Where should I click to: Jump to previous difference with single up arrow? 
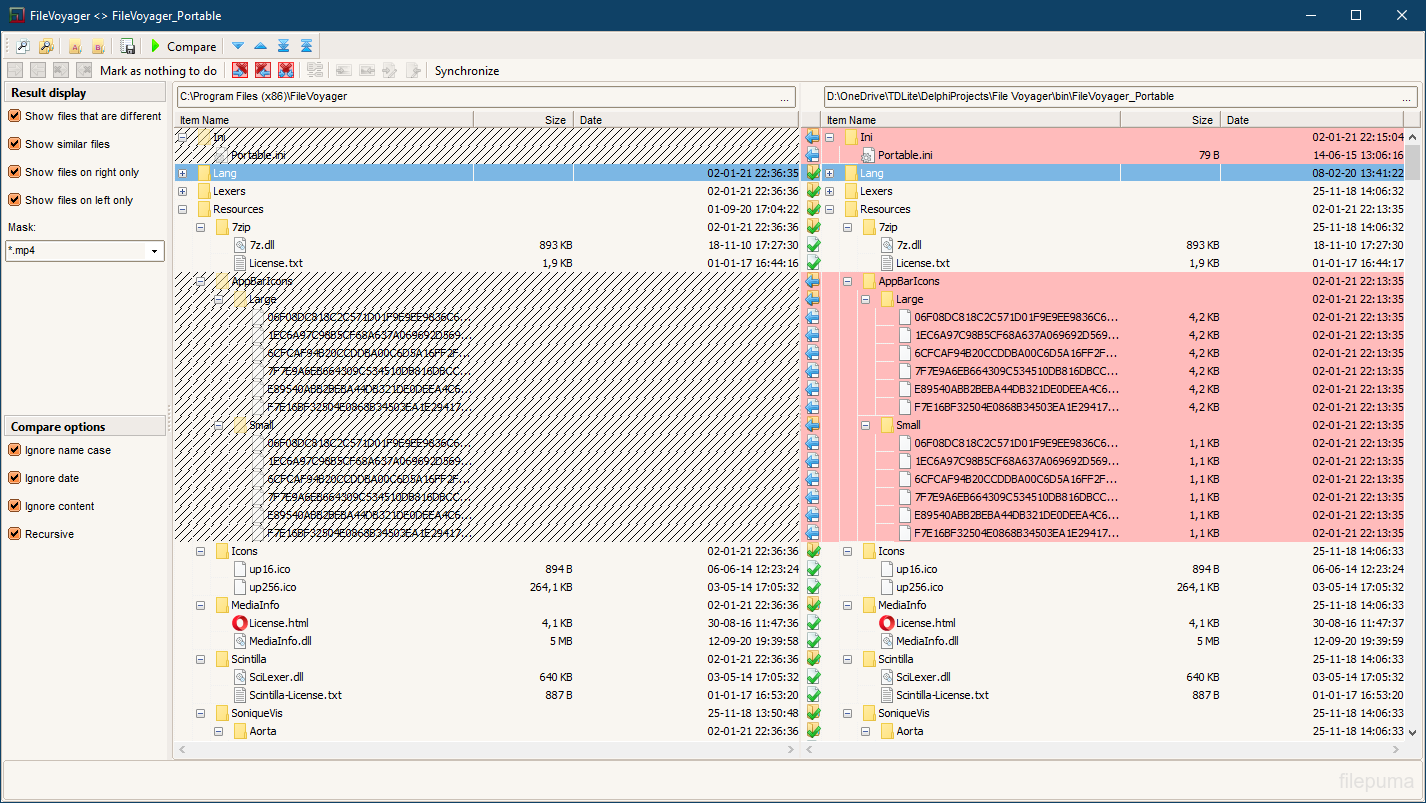[x=260, y=47]
